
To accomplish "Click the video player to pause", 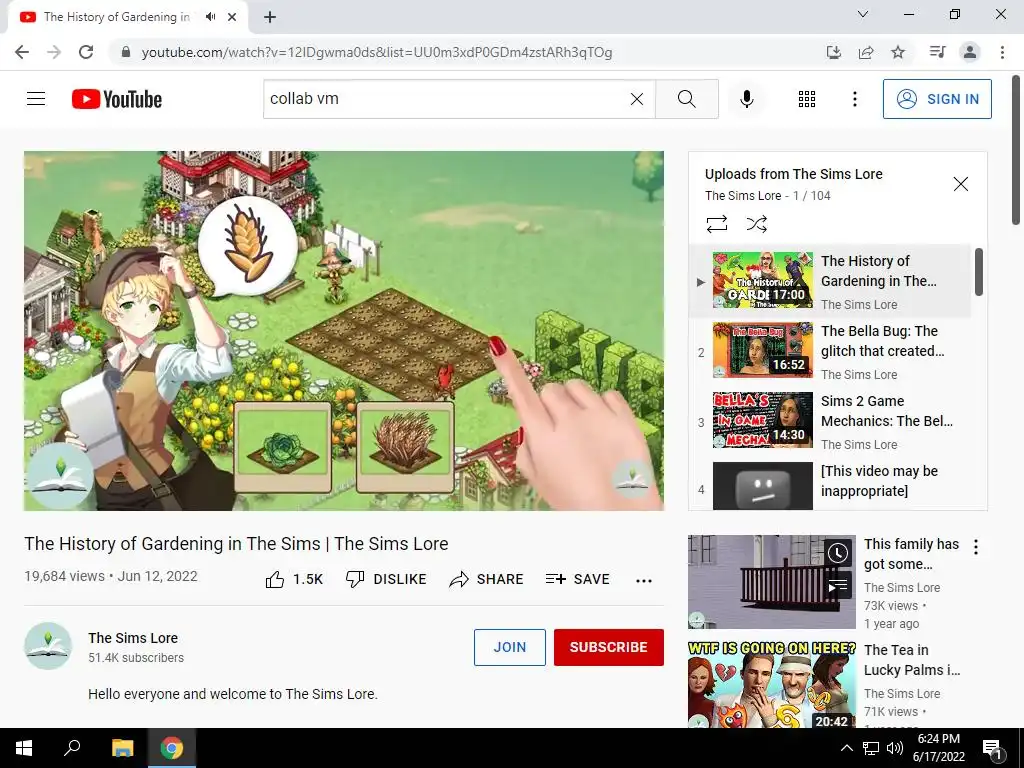I will pyautogui.click(x=344, y=330).
